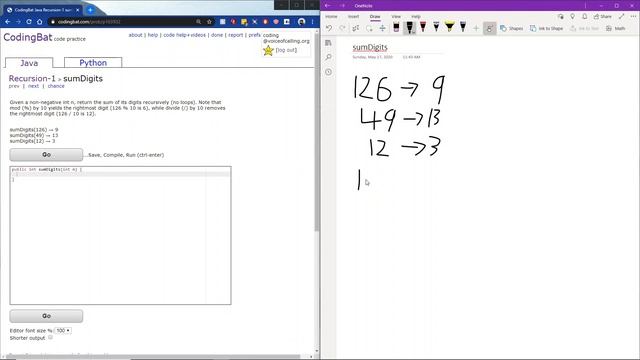Bookmark this page with the star icon
This screenshot has height=360, width=640.
[209, 22]
